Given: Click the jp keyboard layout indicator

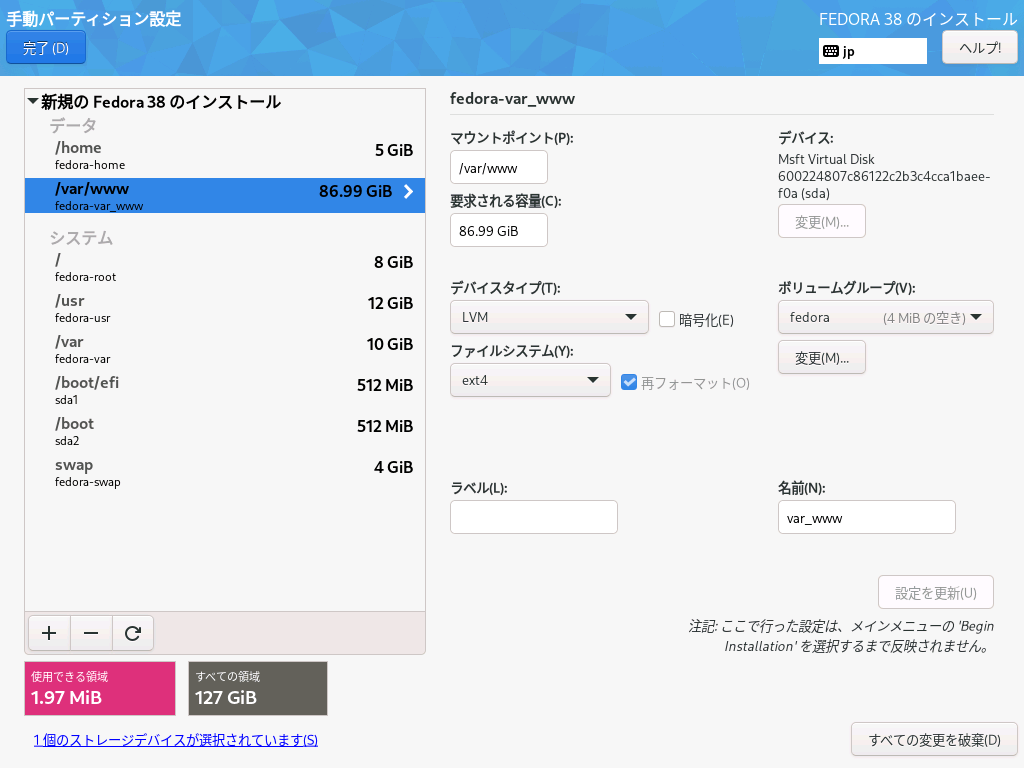Looking at the screenshot, I should click(872, 51).
